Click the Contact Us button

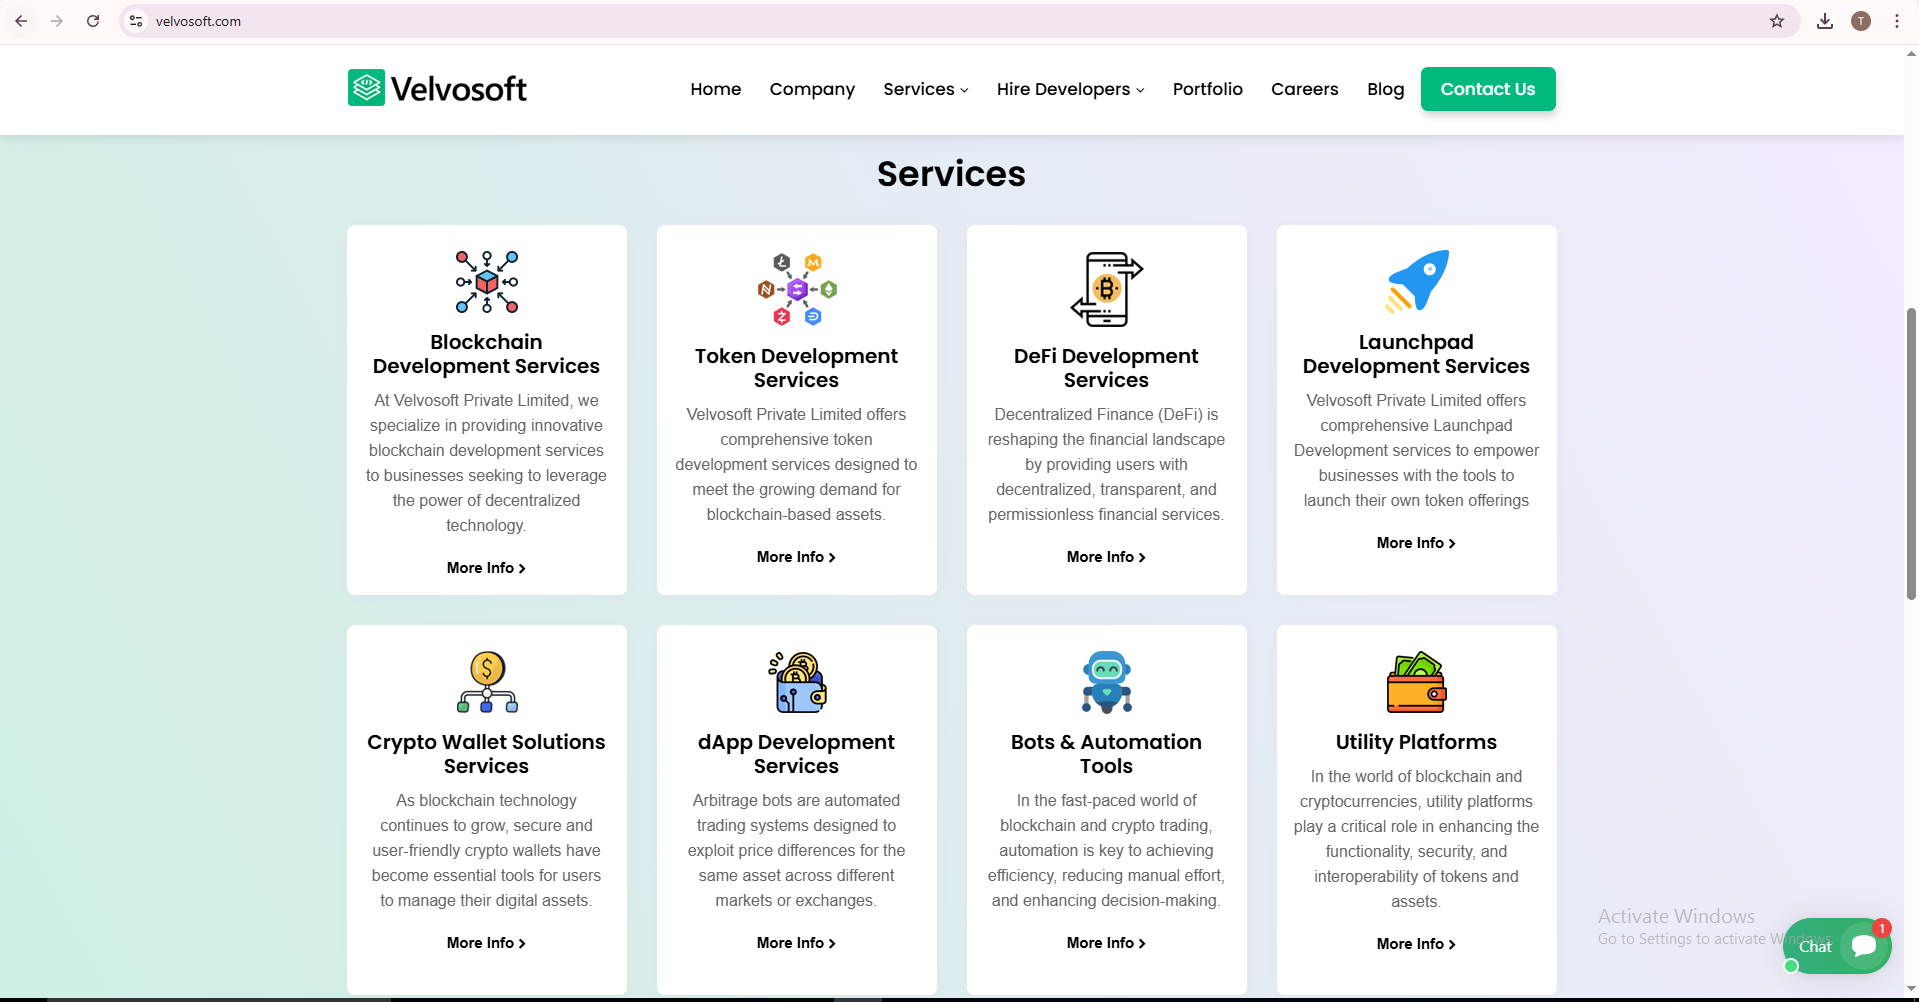tap(1488, 89)
